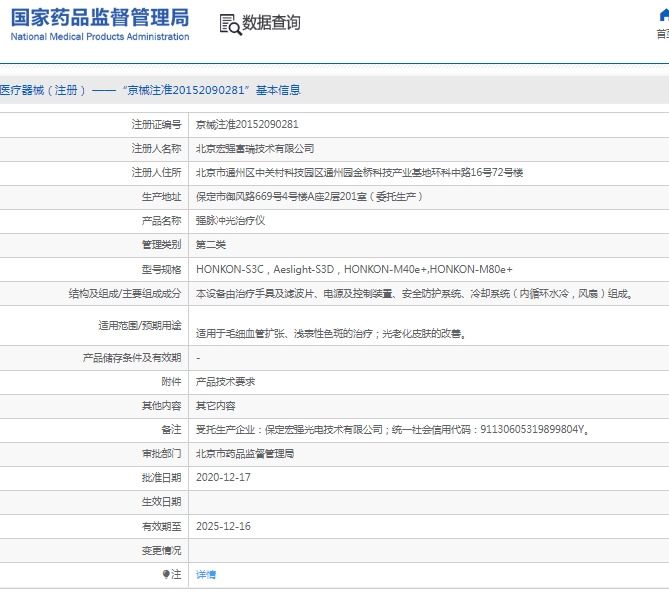This screenshot has width=669, height=595.
Task: Click the 数据查询 heading text
Action: (271, 23)
